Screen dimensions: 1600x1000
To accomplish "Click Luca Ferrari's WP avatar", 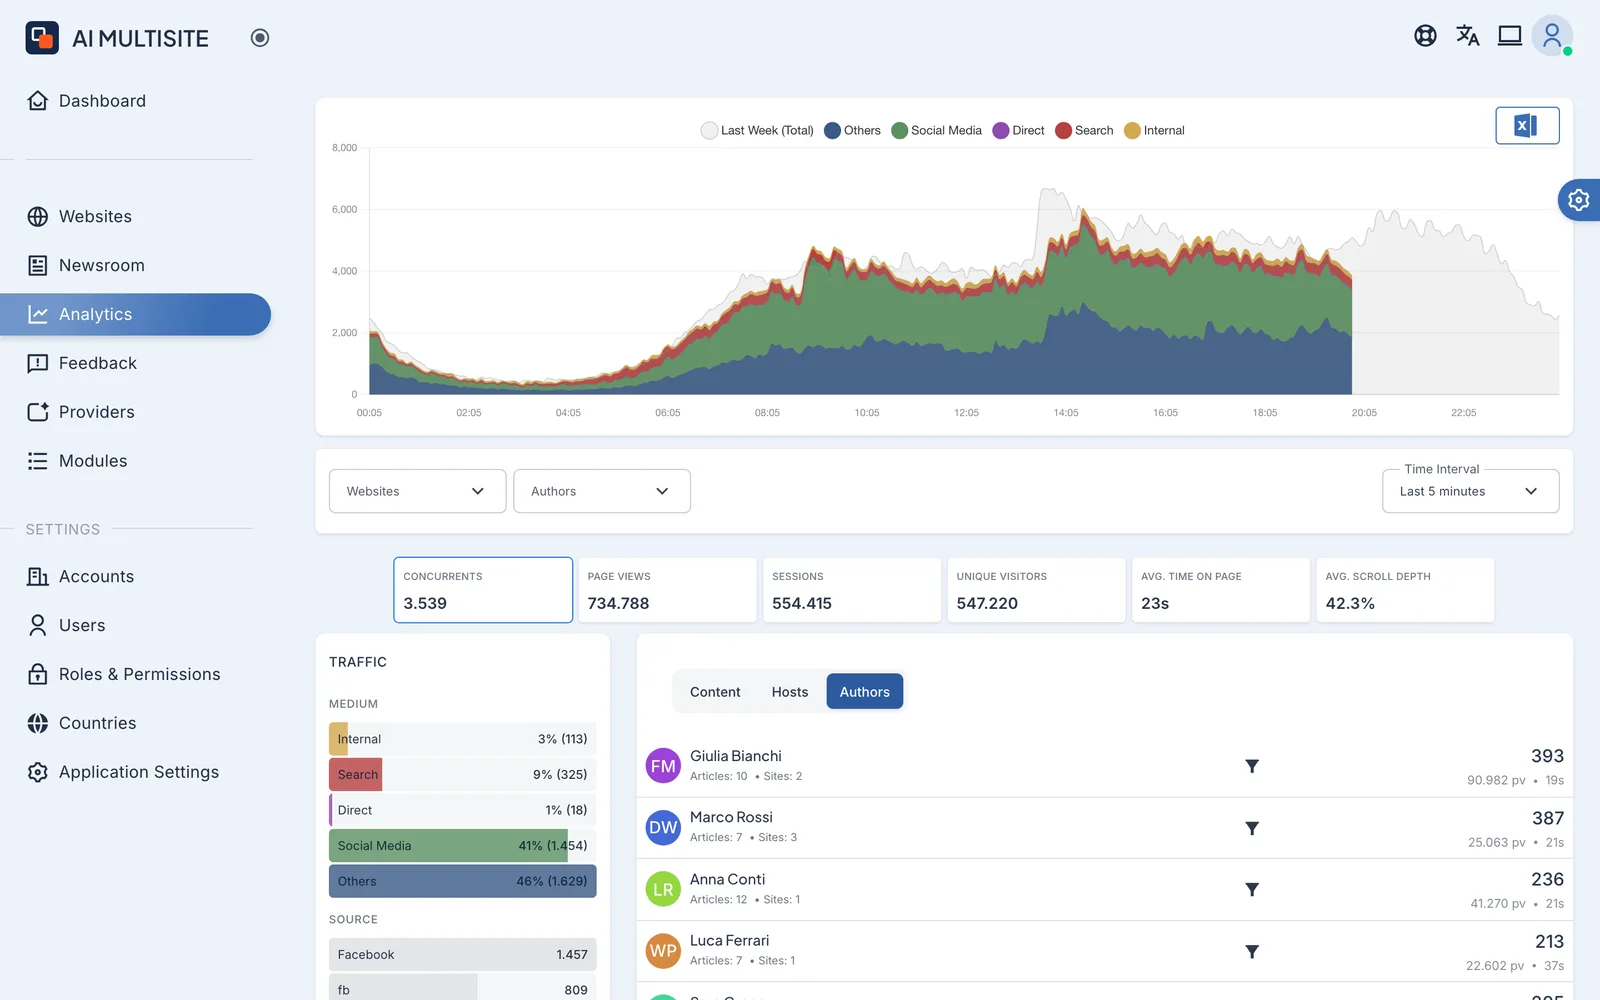I will (x=663, y=951).
